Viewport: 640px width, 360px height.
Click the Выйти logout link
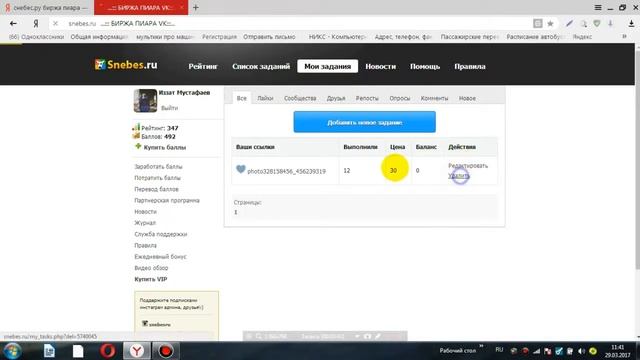click(x=169, y=108)
